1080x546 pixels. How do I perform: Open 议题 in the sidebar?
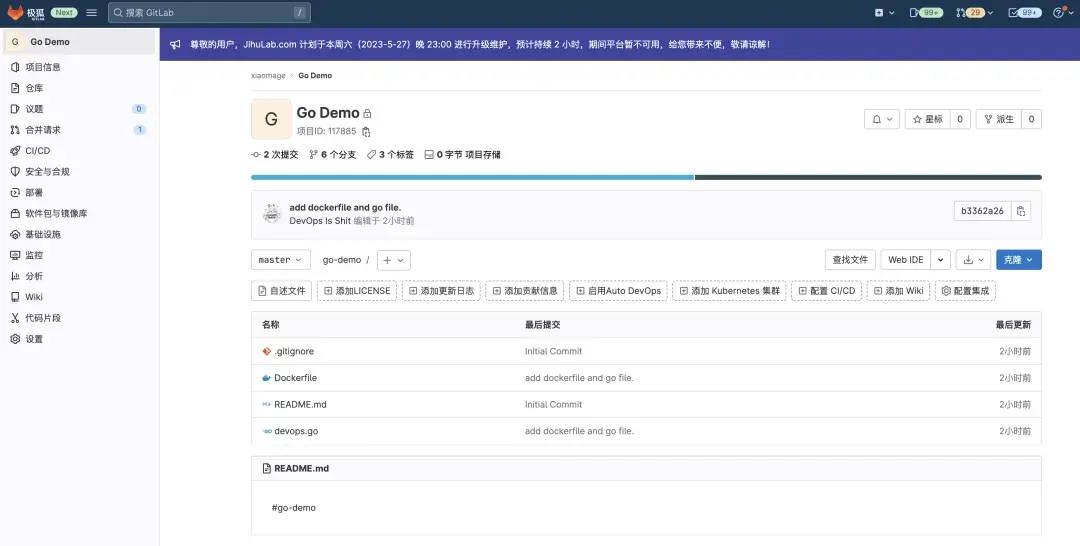34,109
